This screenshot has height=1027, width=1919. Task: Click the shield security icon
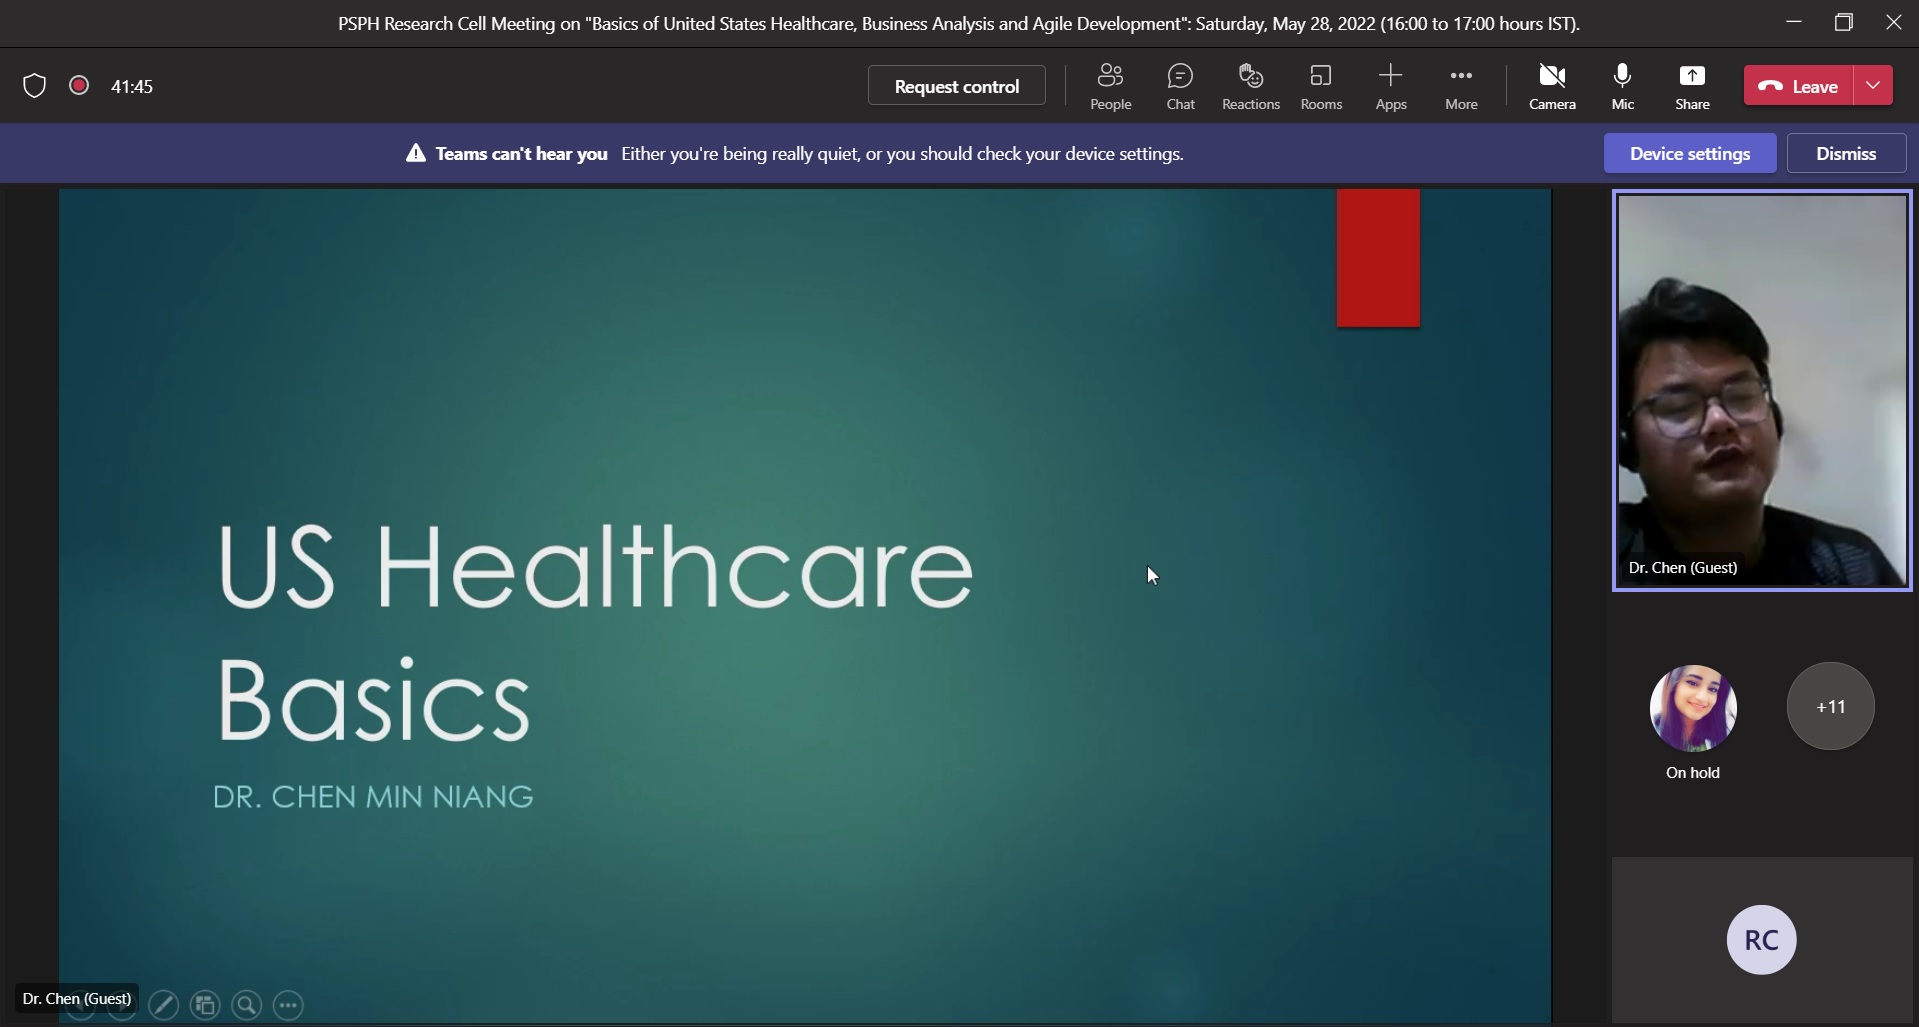35,86
